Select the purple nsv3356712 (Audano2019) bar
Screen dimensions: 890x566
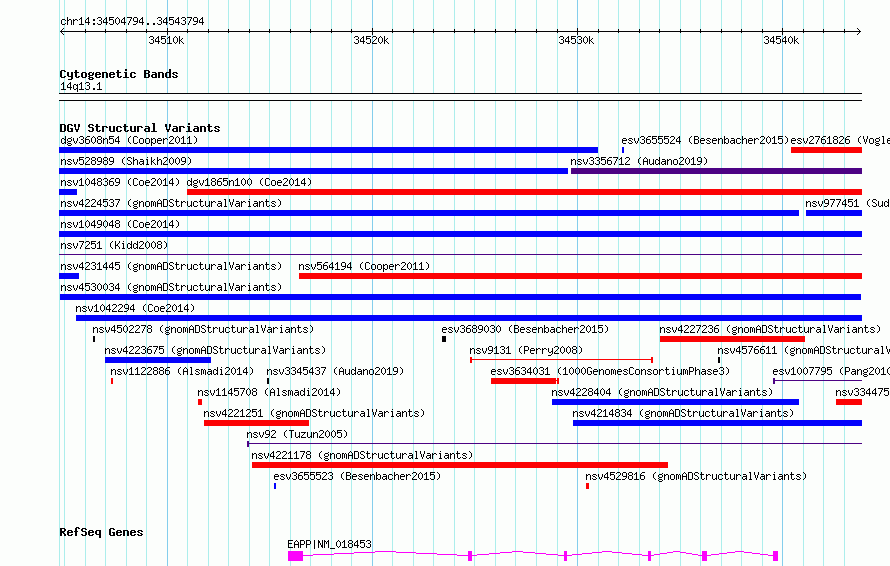click(x=716, y=171)
